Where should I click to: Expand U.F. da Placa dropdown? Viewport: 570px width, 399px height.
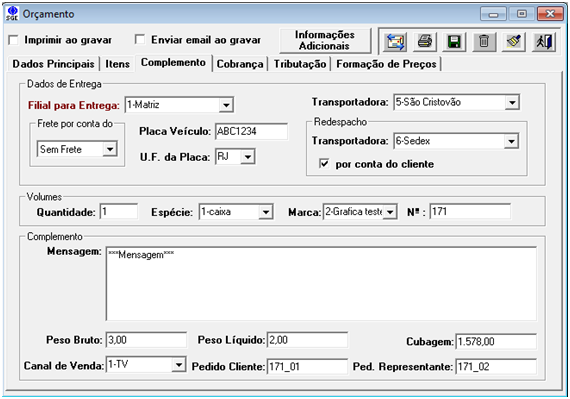(248, 157)
